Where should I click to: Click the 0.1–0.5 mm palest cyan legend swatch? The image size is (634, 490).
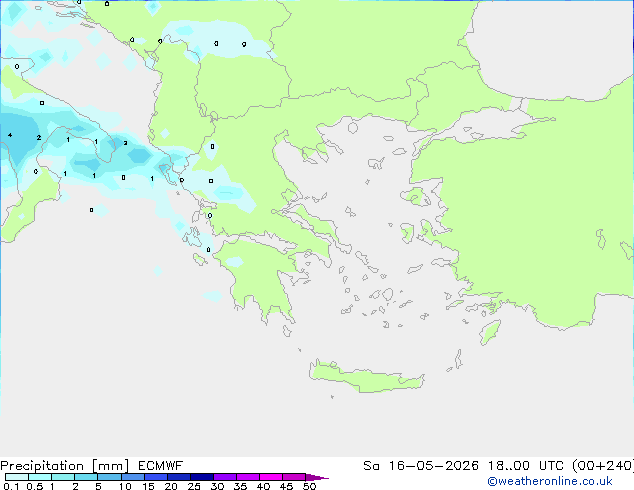(17, 477)
